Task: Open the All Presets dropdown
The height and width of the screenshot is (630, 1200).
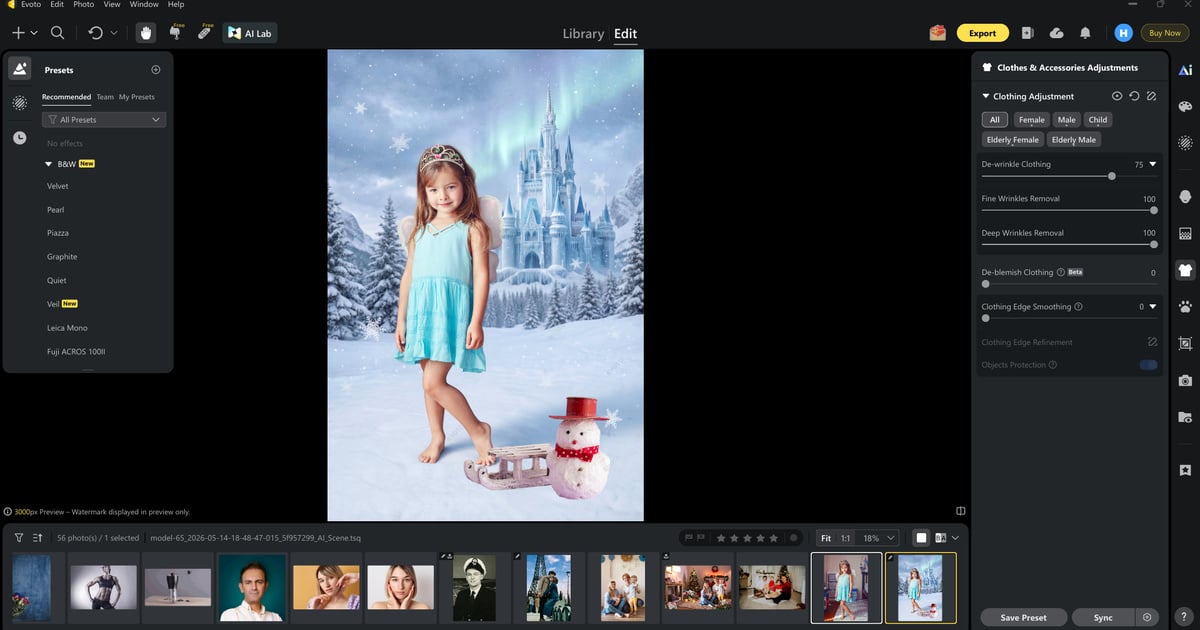Action: (104, 120)
